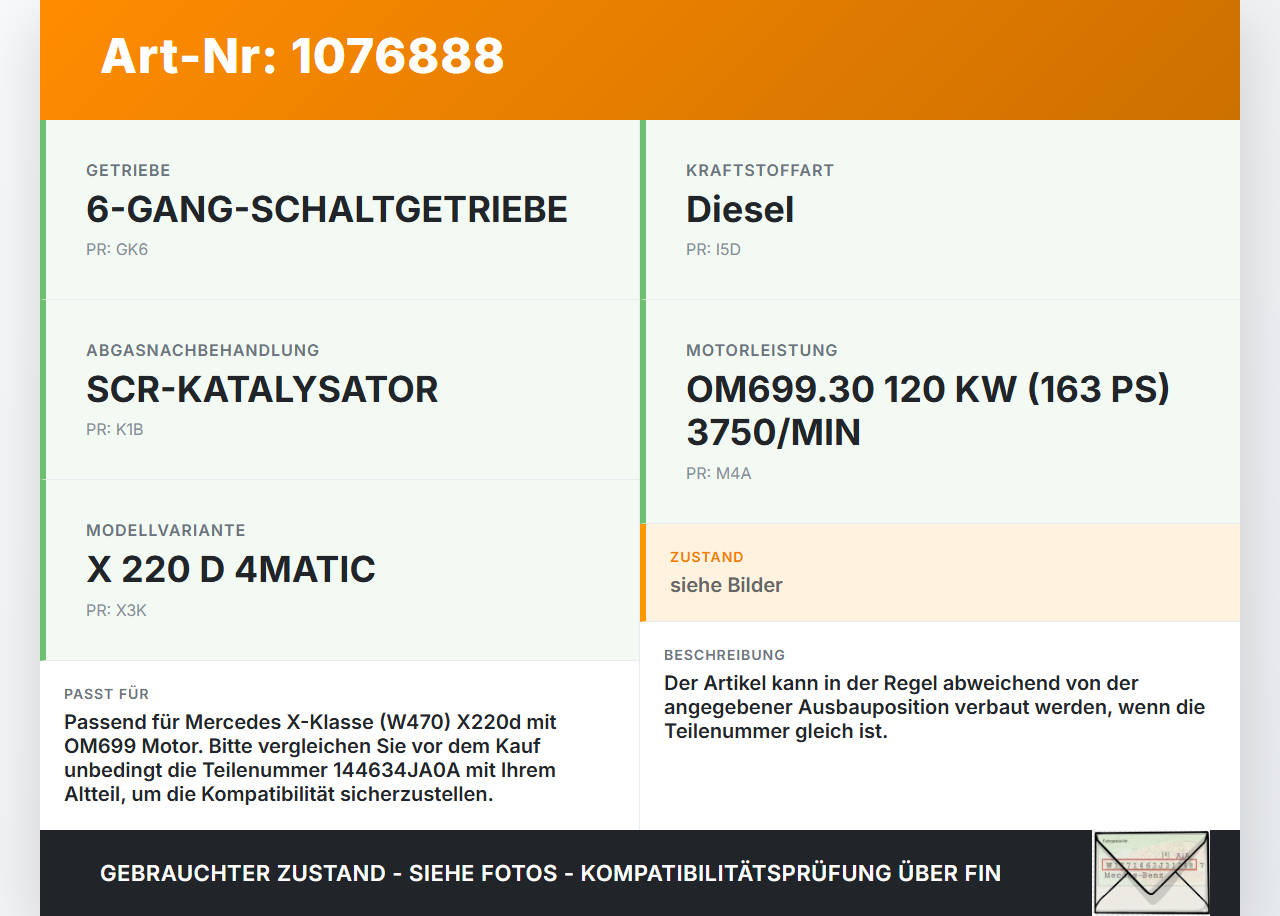Click the 'GEBRAUCHTER ZUSTAND - SIEHE FOTOS' footer text

550,873
